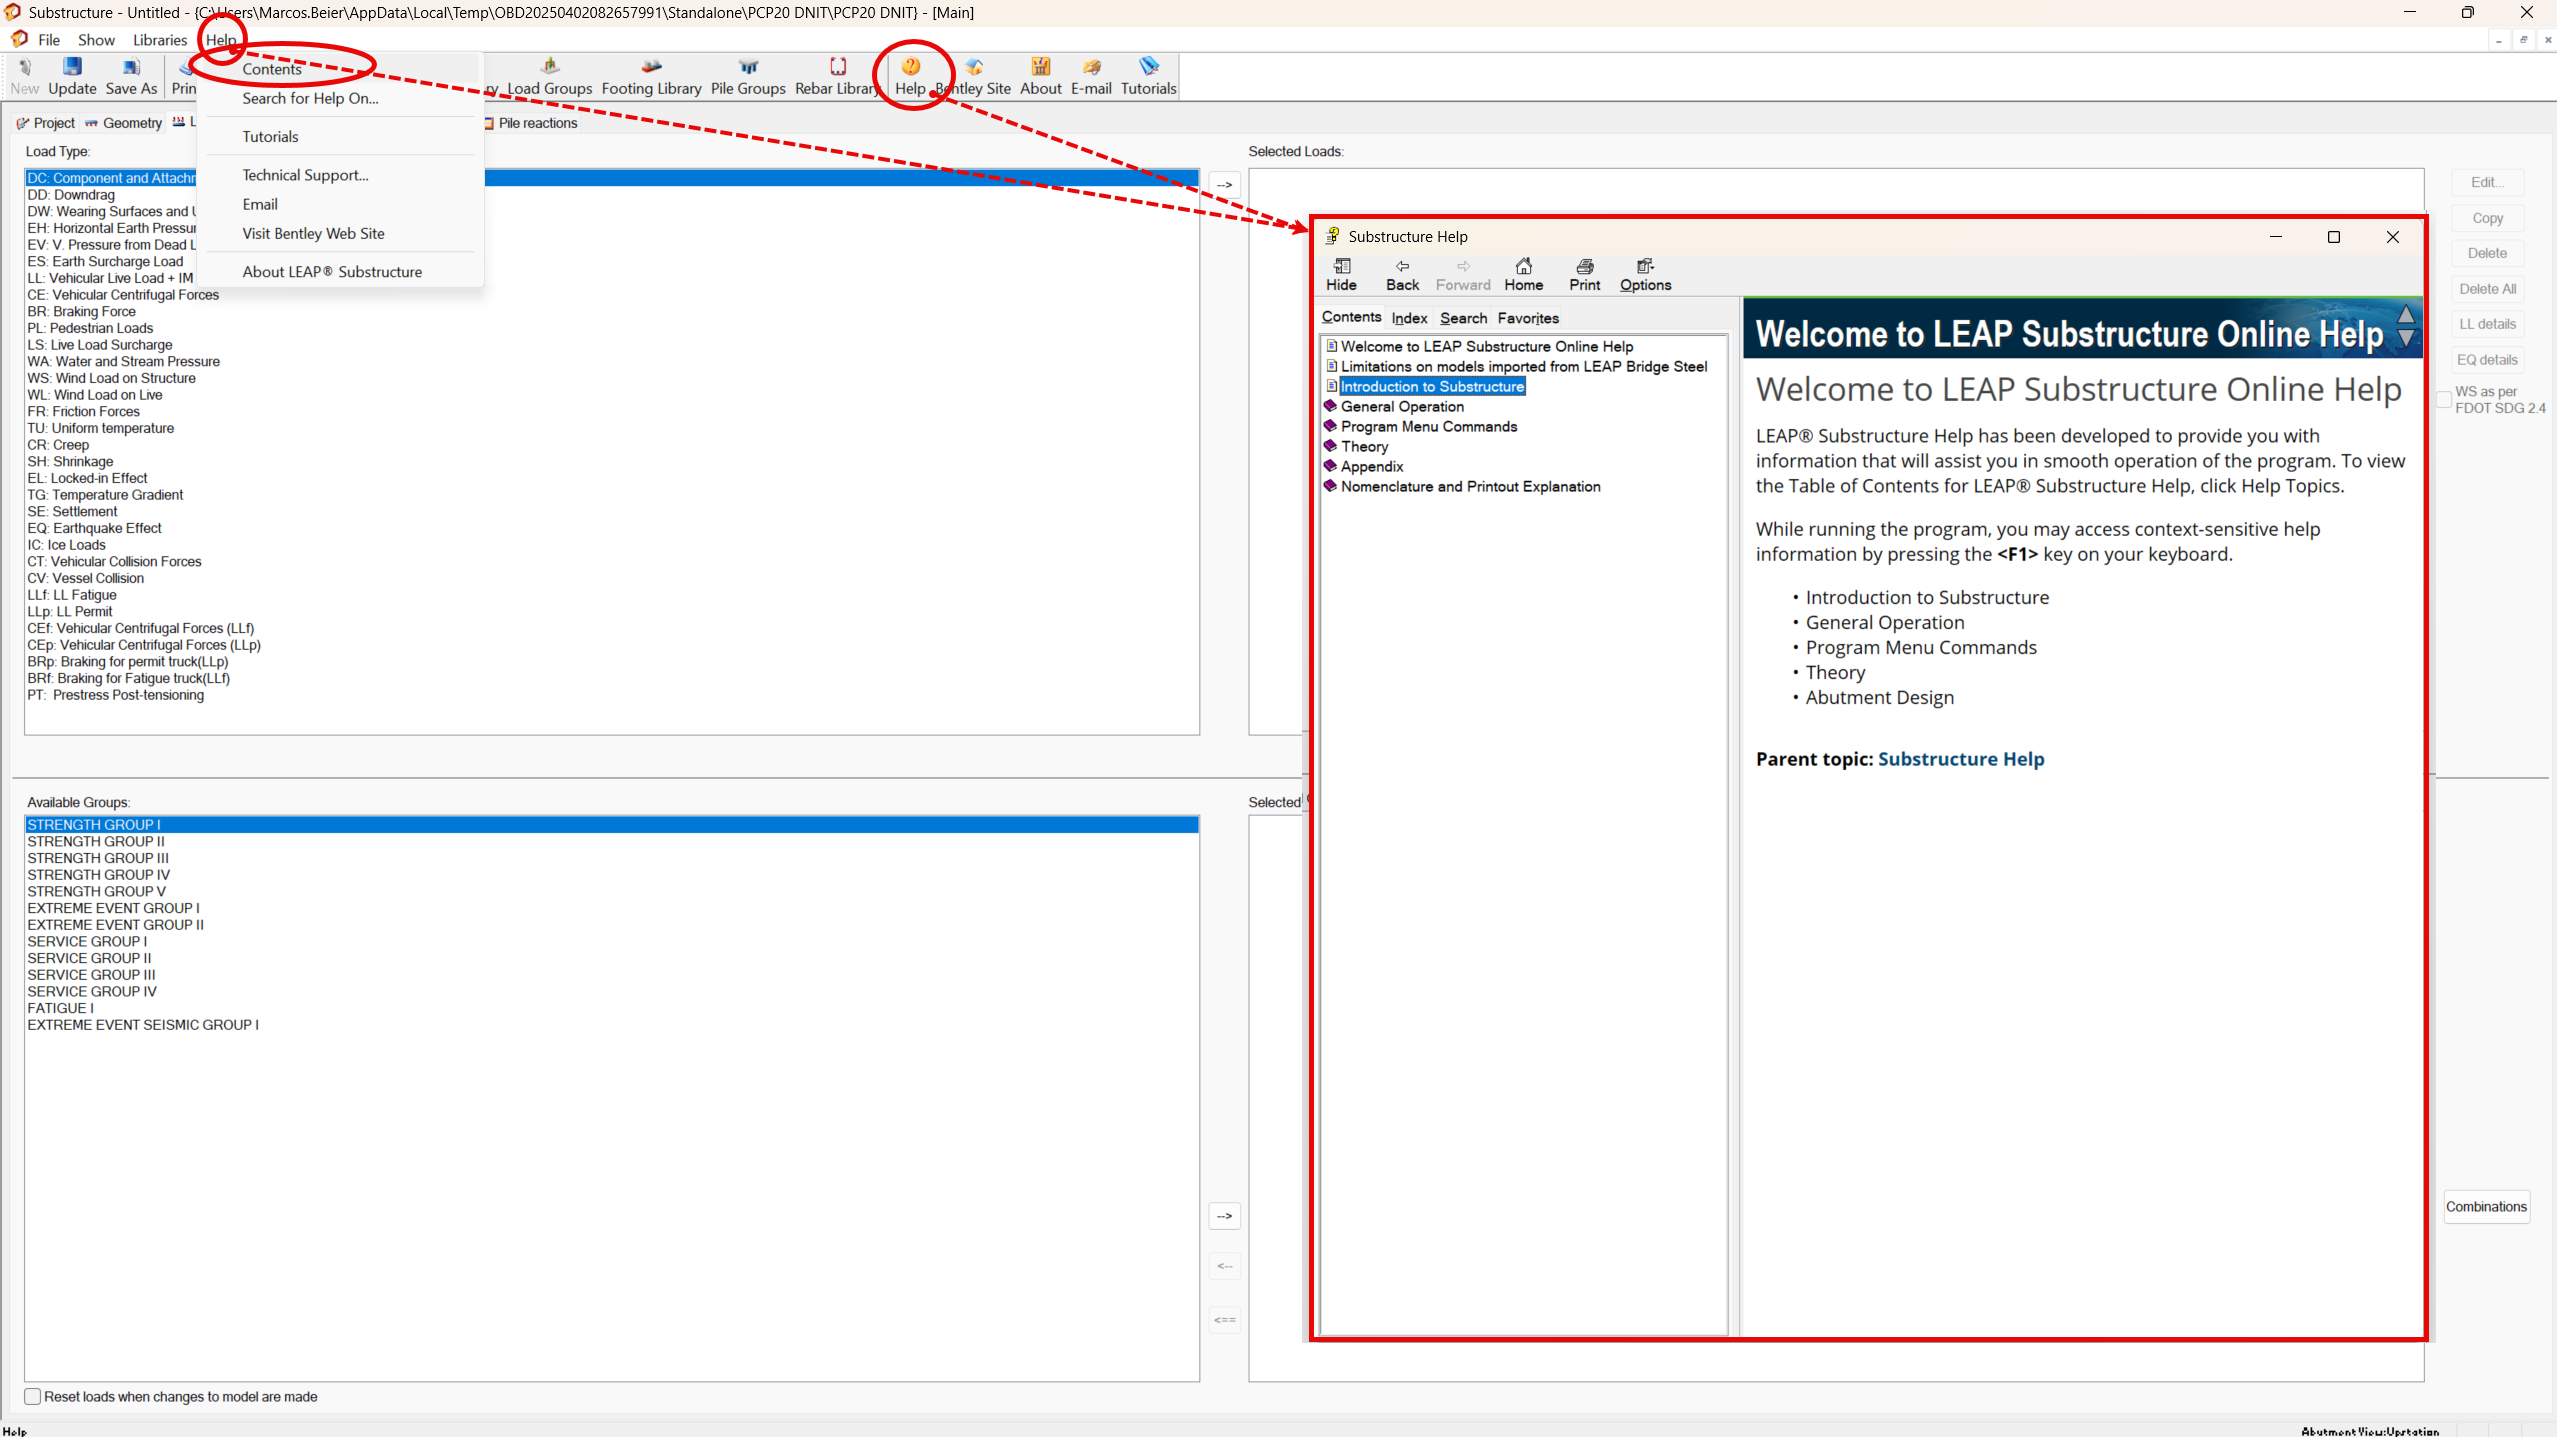
Task: Open the Pile Groups library icon
Action: point(748,76)
